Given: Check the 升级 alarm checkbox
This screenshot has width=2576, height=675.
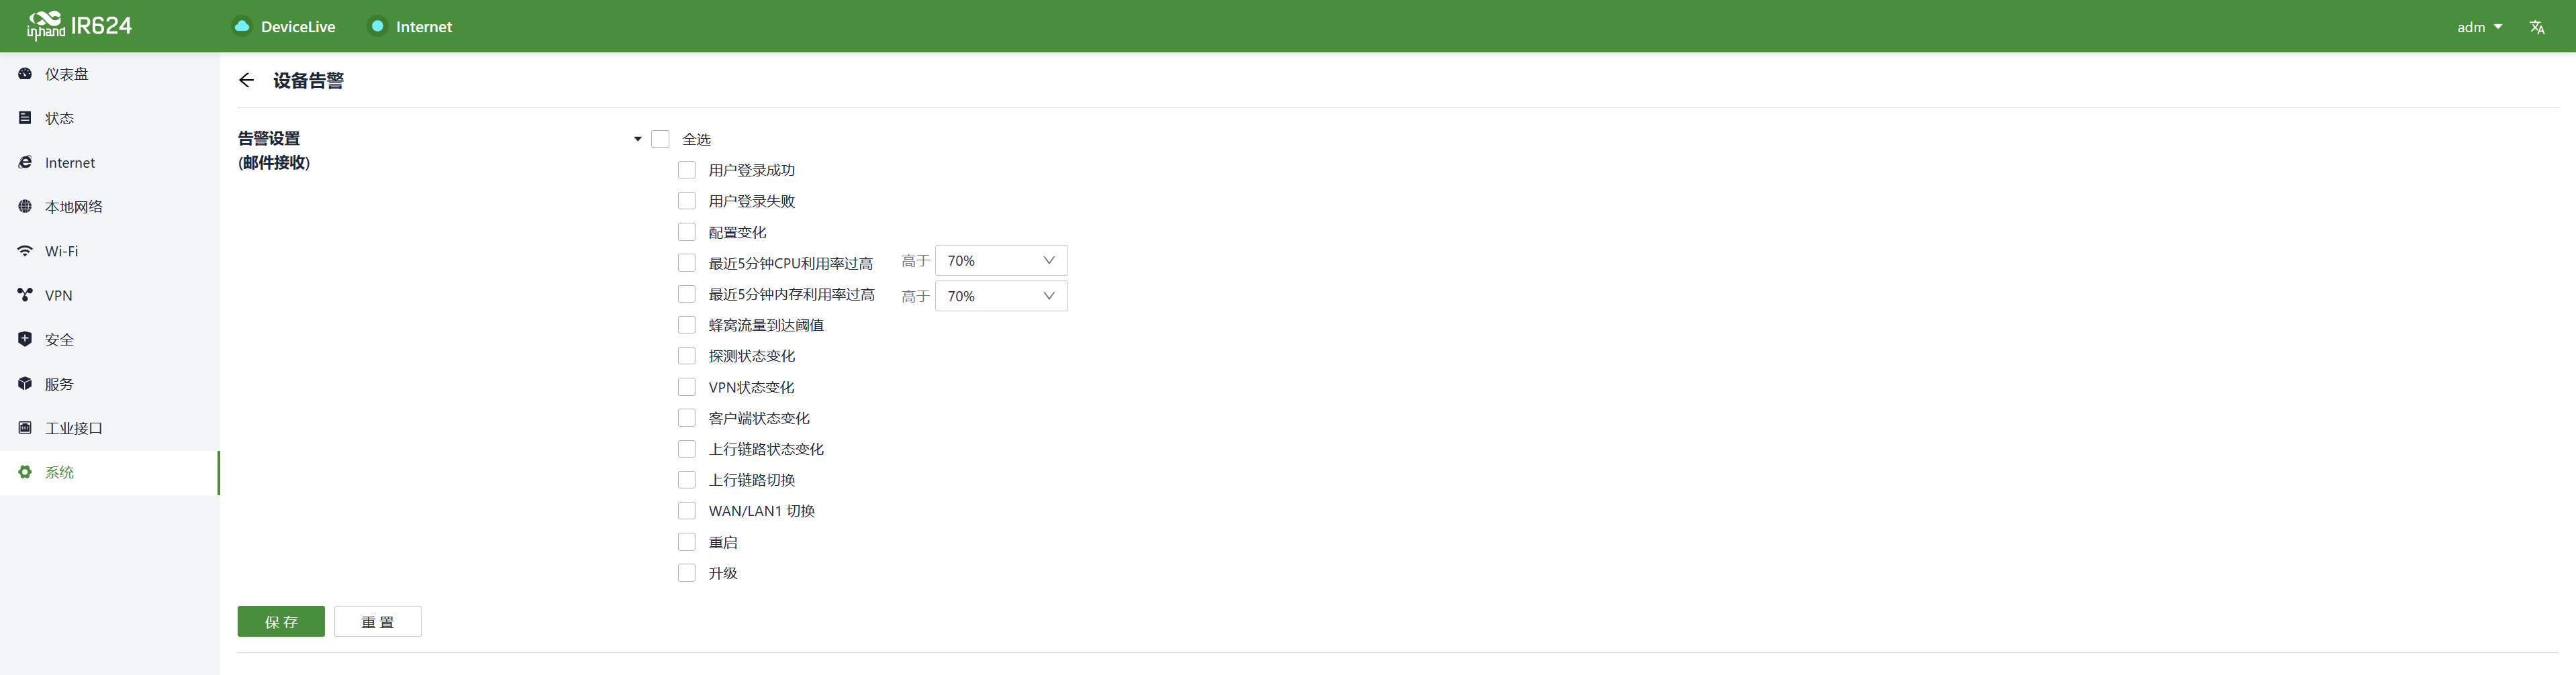Looking at the screenshot, I should (x=687, y=573).
